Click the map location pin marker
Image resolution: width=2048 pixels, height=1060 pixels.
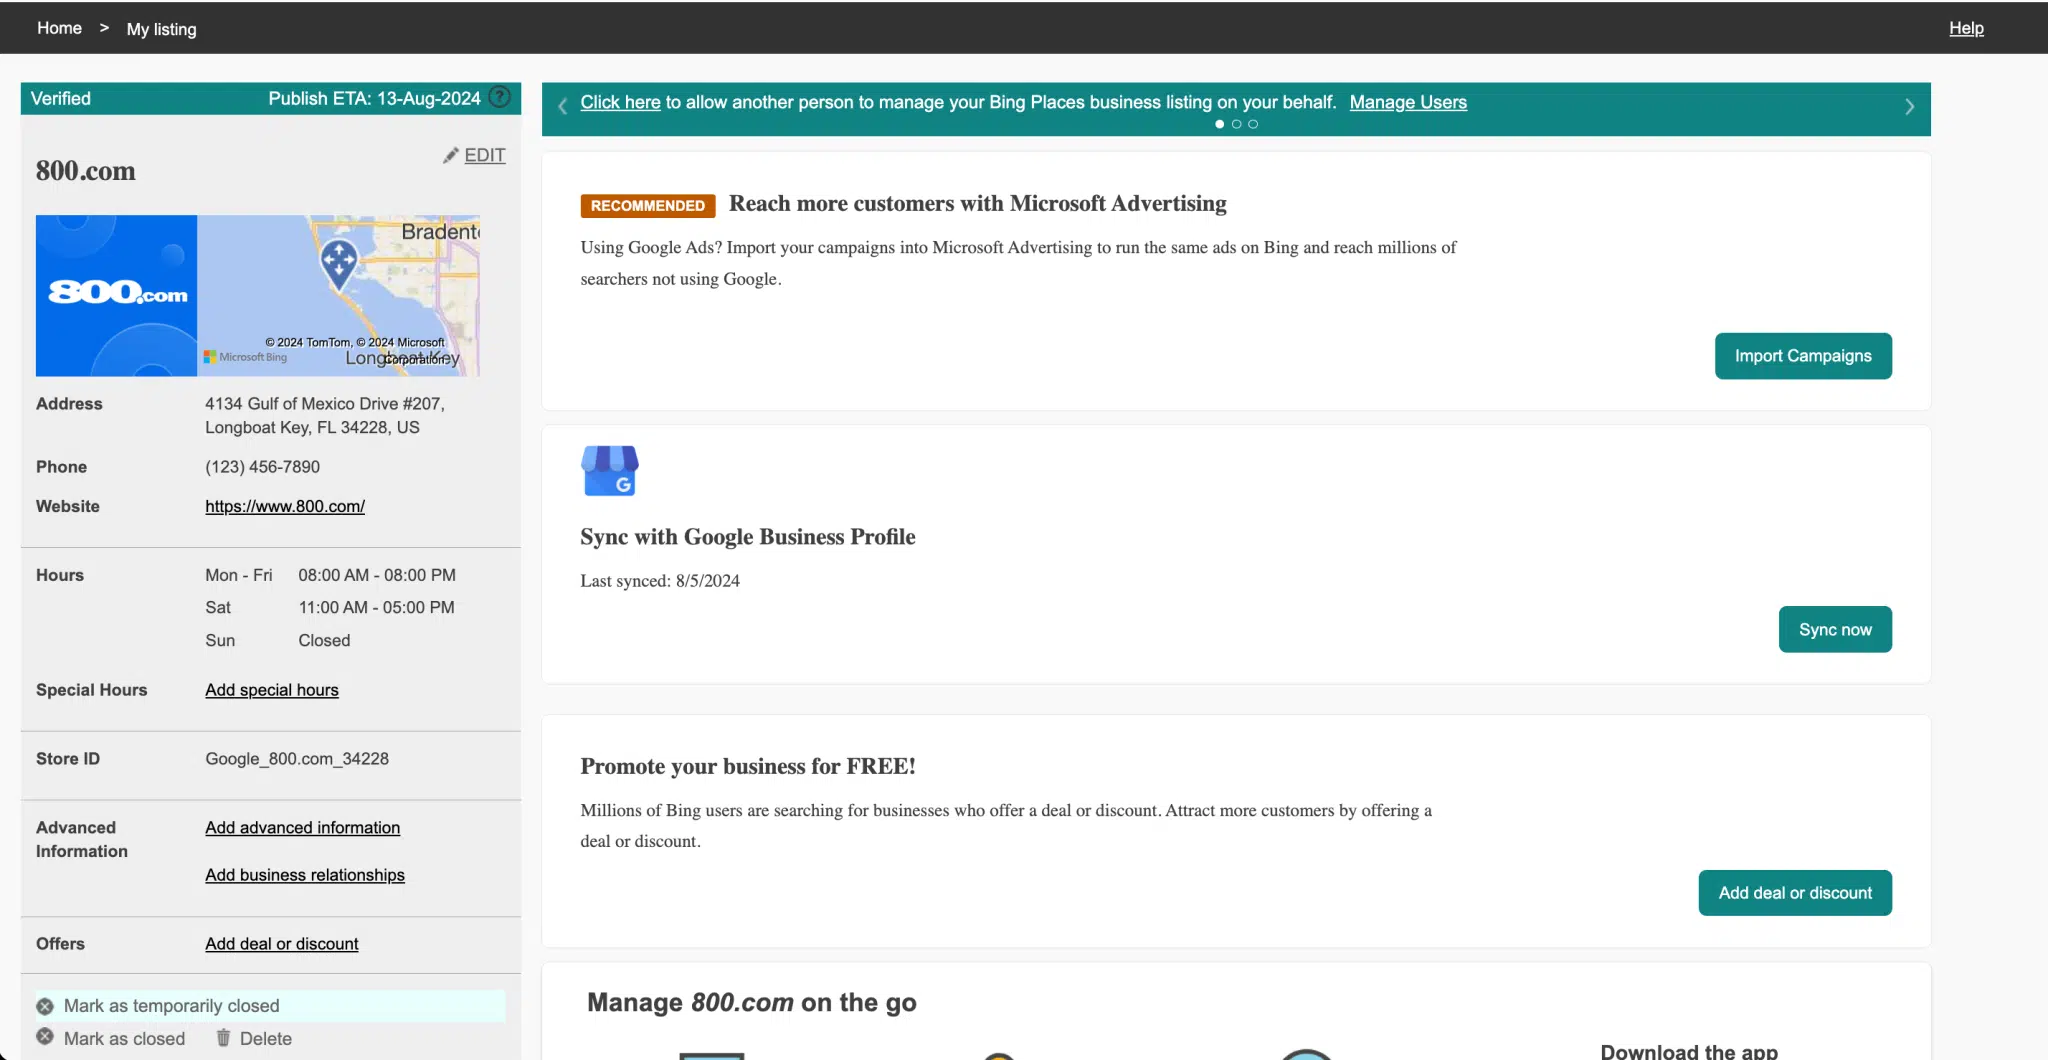coord(339,264)
